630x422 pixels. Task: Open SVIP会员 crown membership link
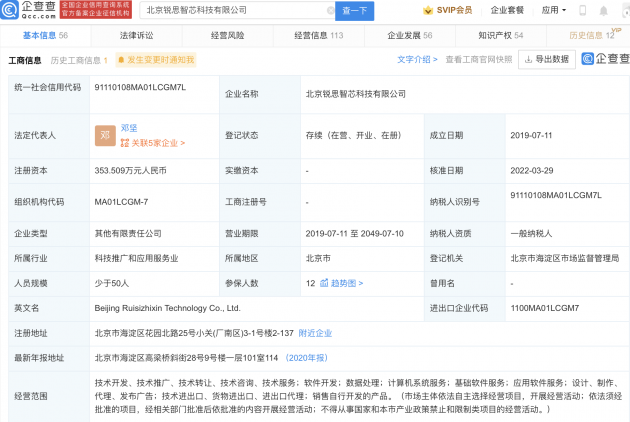coord(448,10)
